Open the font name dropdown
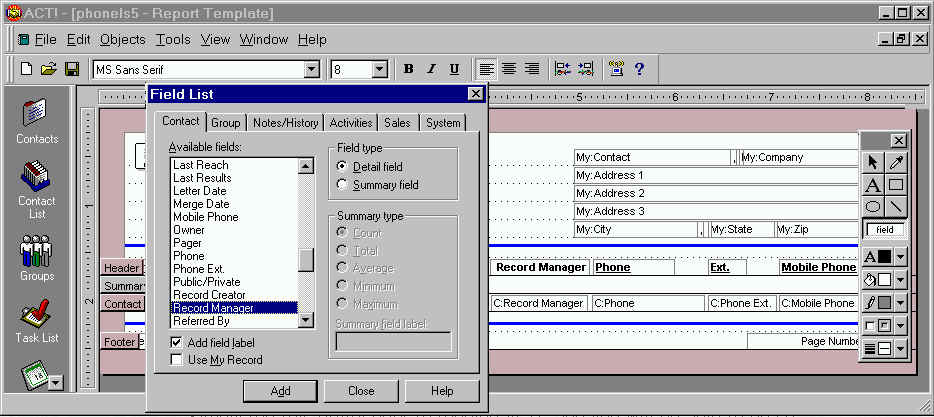The width and height of the screenshot is (934, 417). click(312, 70)
